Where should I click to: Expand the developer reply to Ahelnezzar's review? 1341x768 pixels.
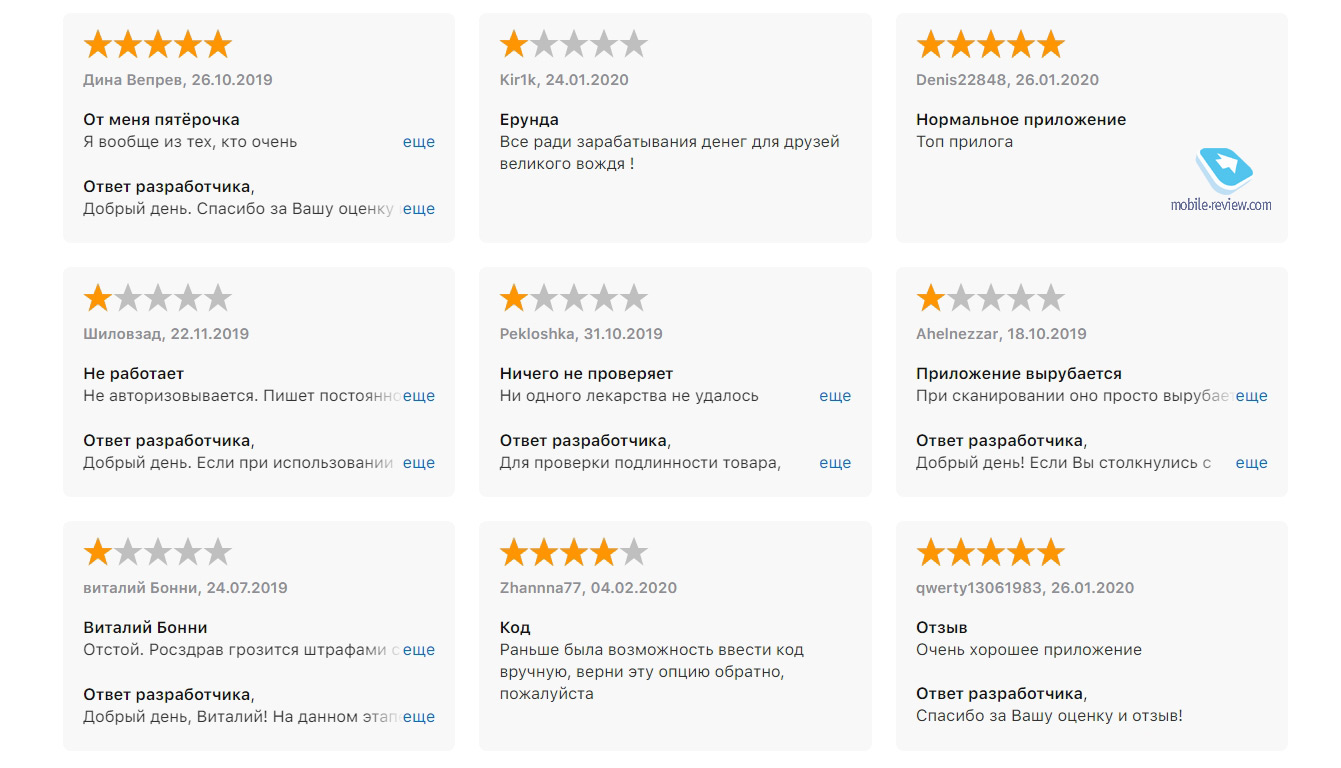[x=1251, y=463]
